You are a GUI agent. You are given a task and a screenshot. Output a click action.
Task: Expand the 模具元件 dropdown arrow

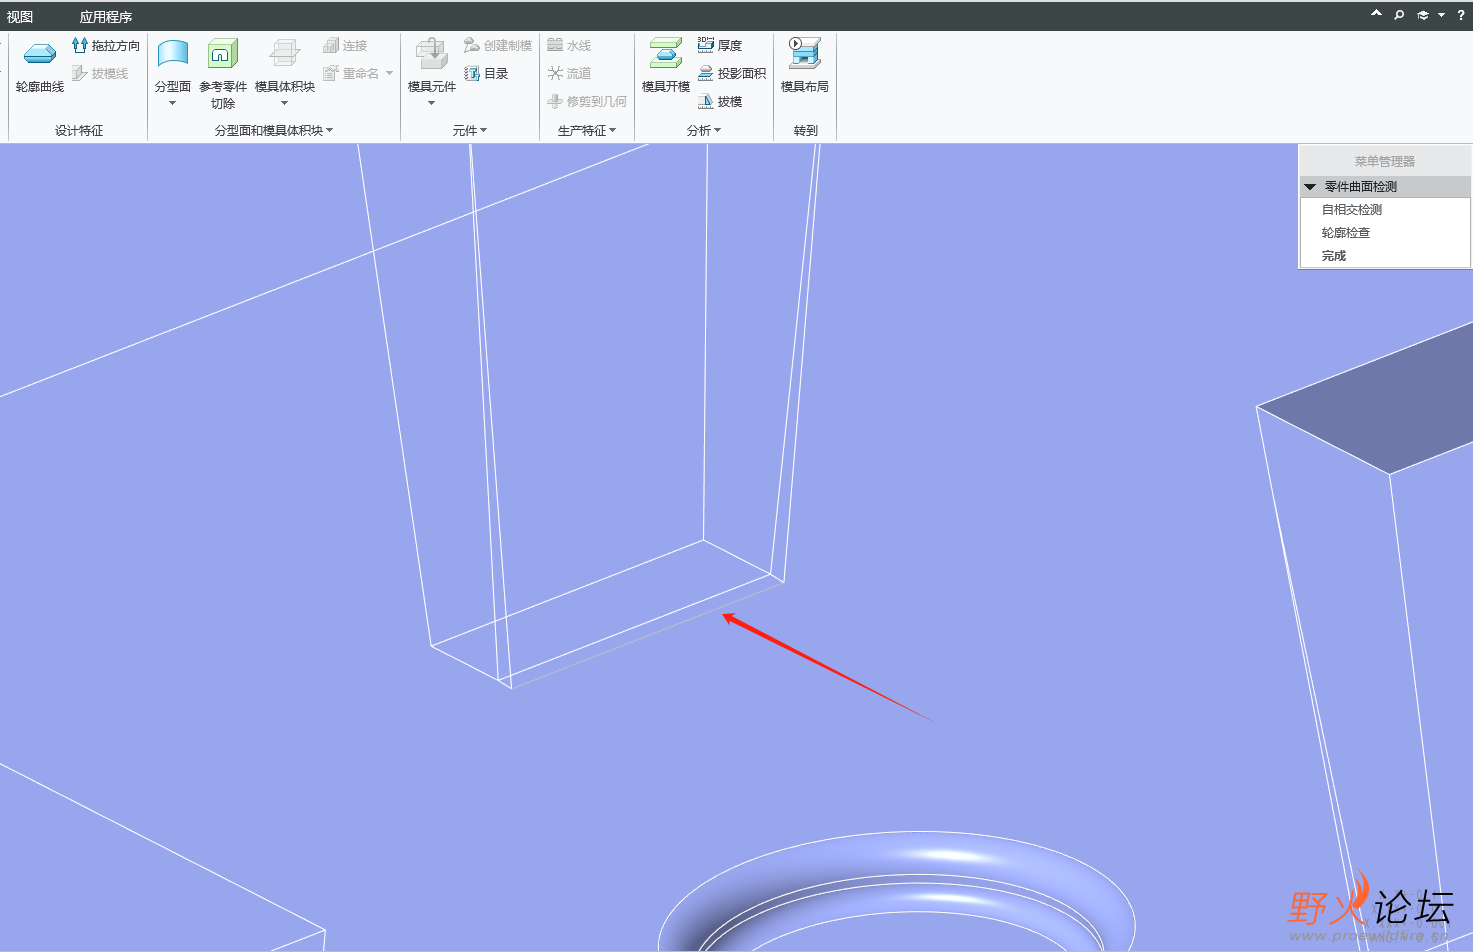coord(431,104)
